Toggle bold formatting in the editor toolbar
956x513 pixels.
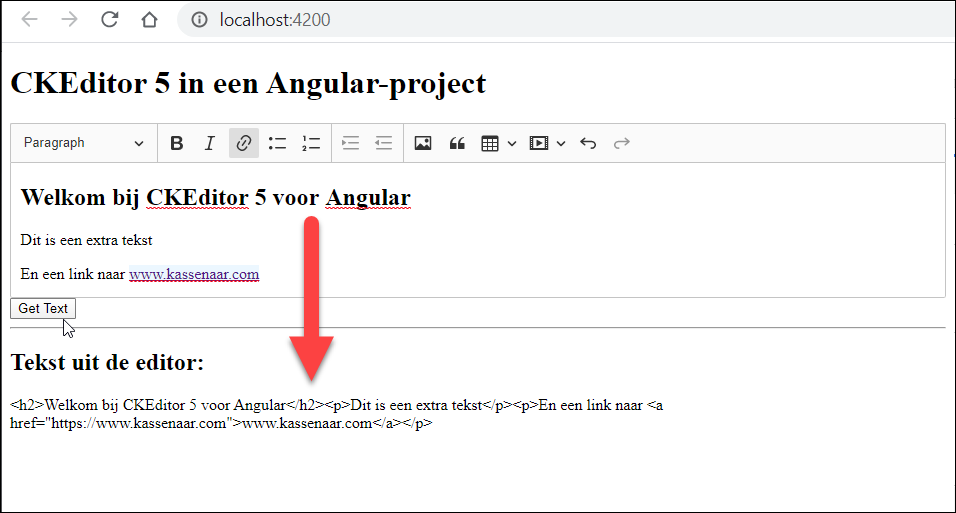177,143
